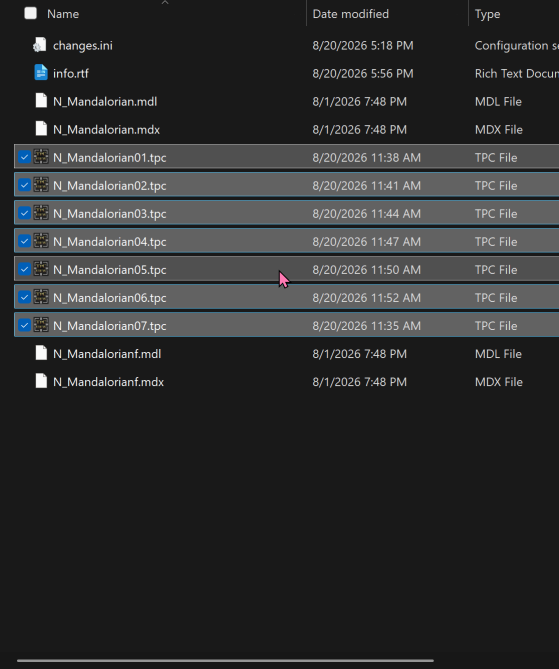
Task: Select the N_Mandalorian05.tpc file name
Action: tap(110, 270)
